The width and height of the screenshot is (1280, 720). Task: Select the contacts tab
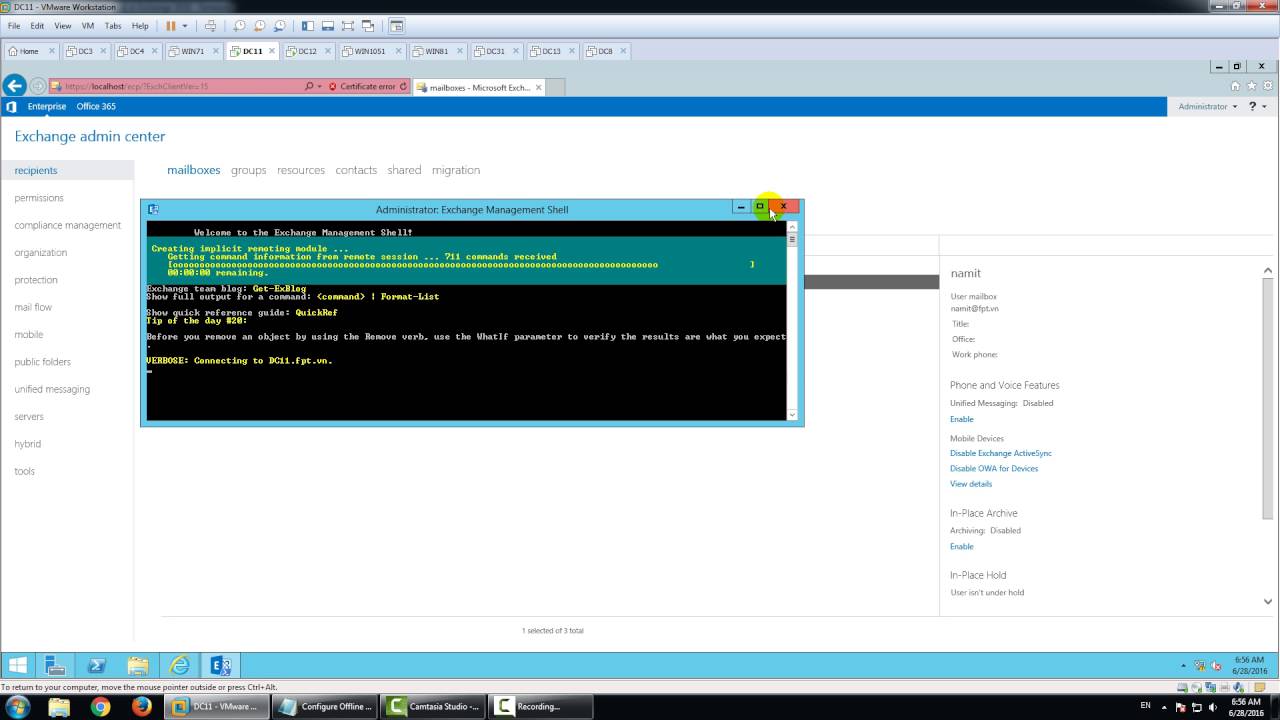[356, 170]
